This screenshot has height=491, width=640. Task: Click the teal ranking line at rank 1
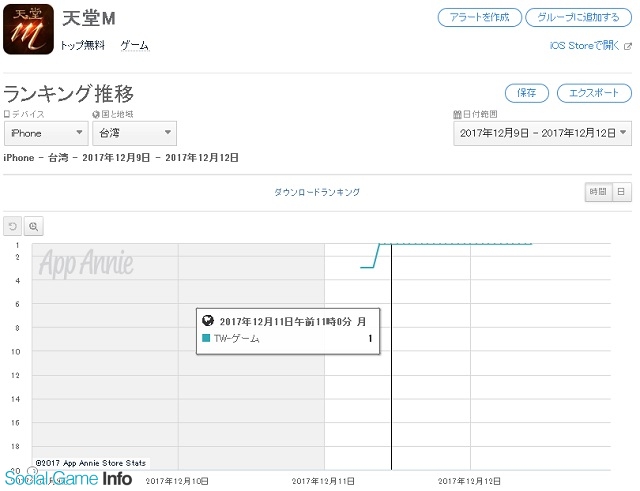(x=455, y=244)
